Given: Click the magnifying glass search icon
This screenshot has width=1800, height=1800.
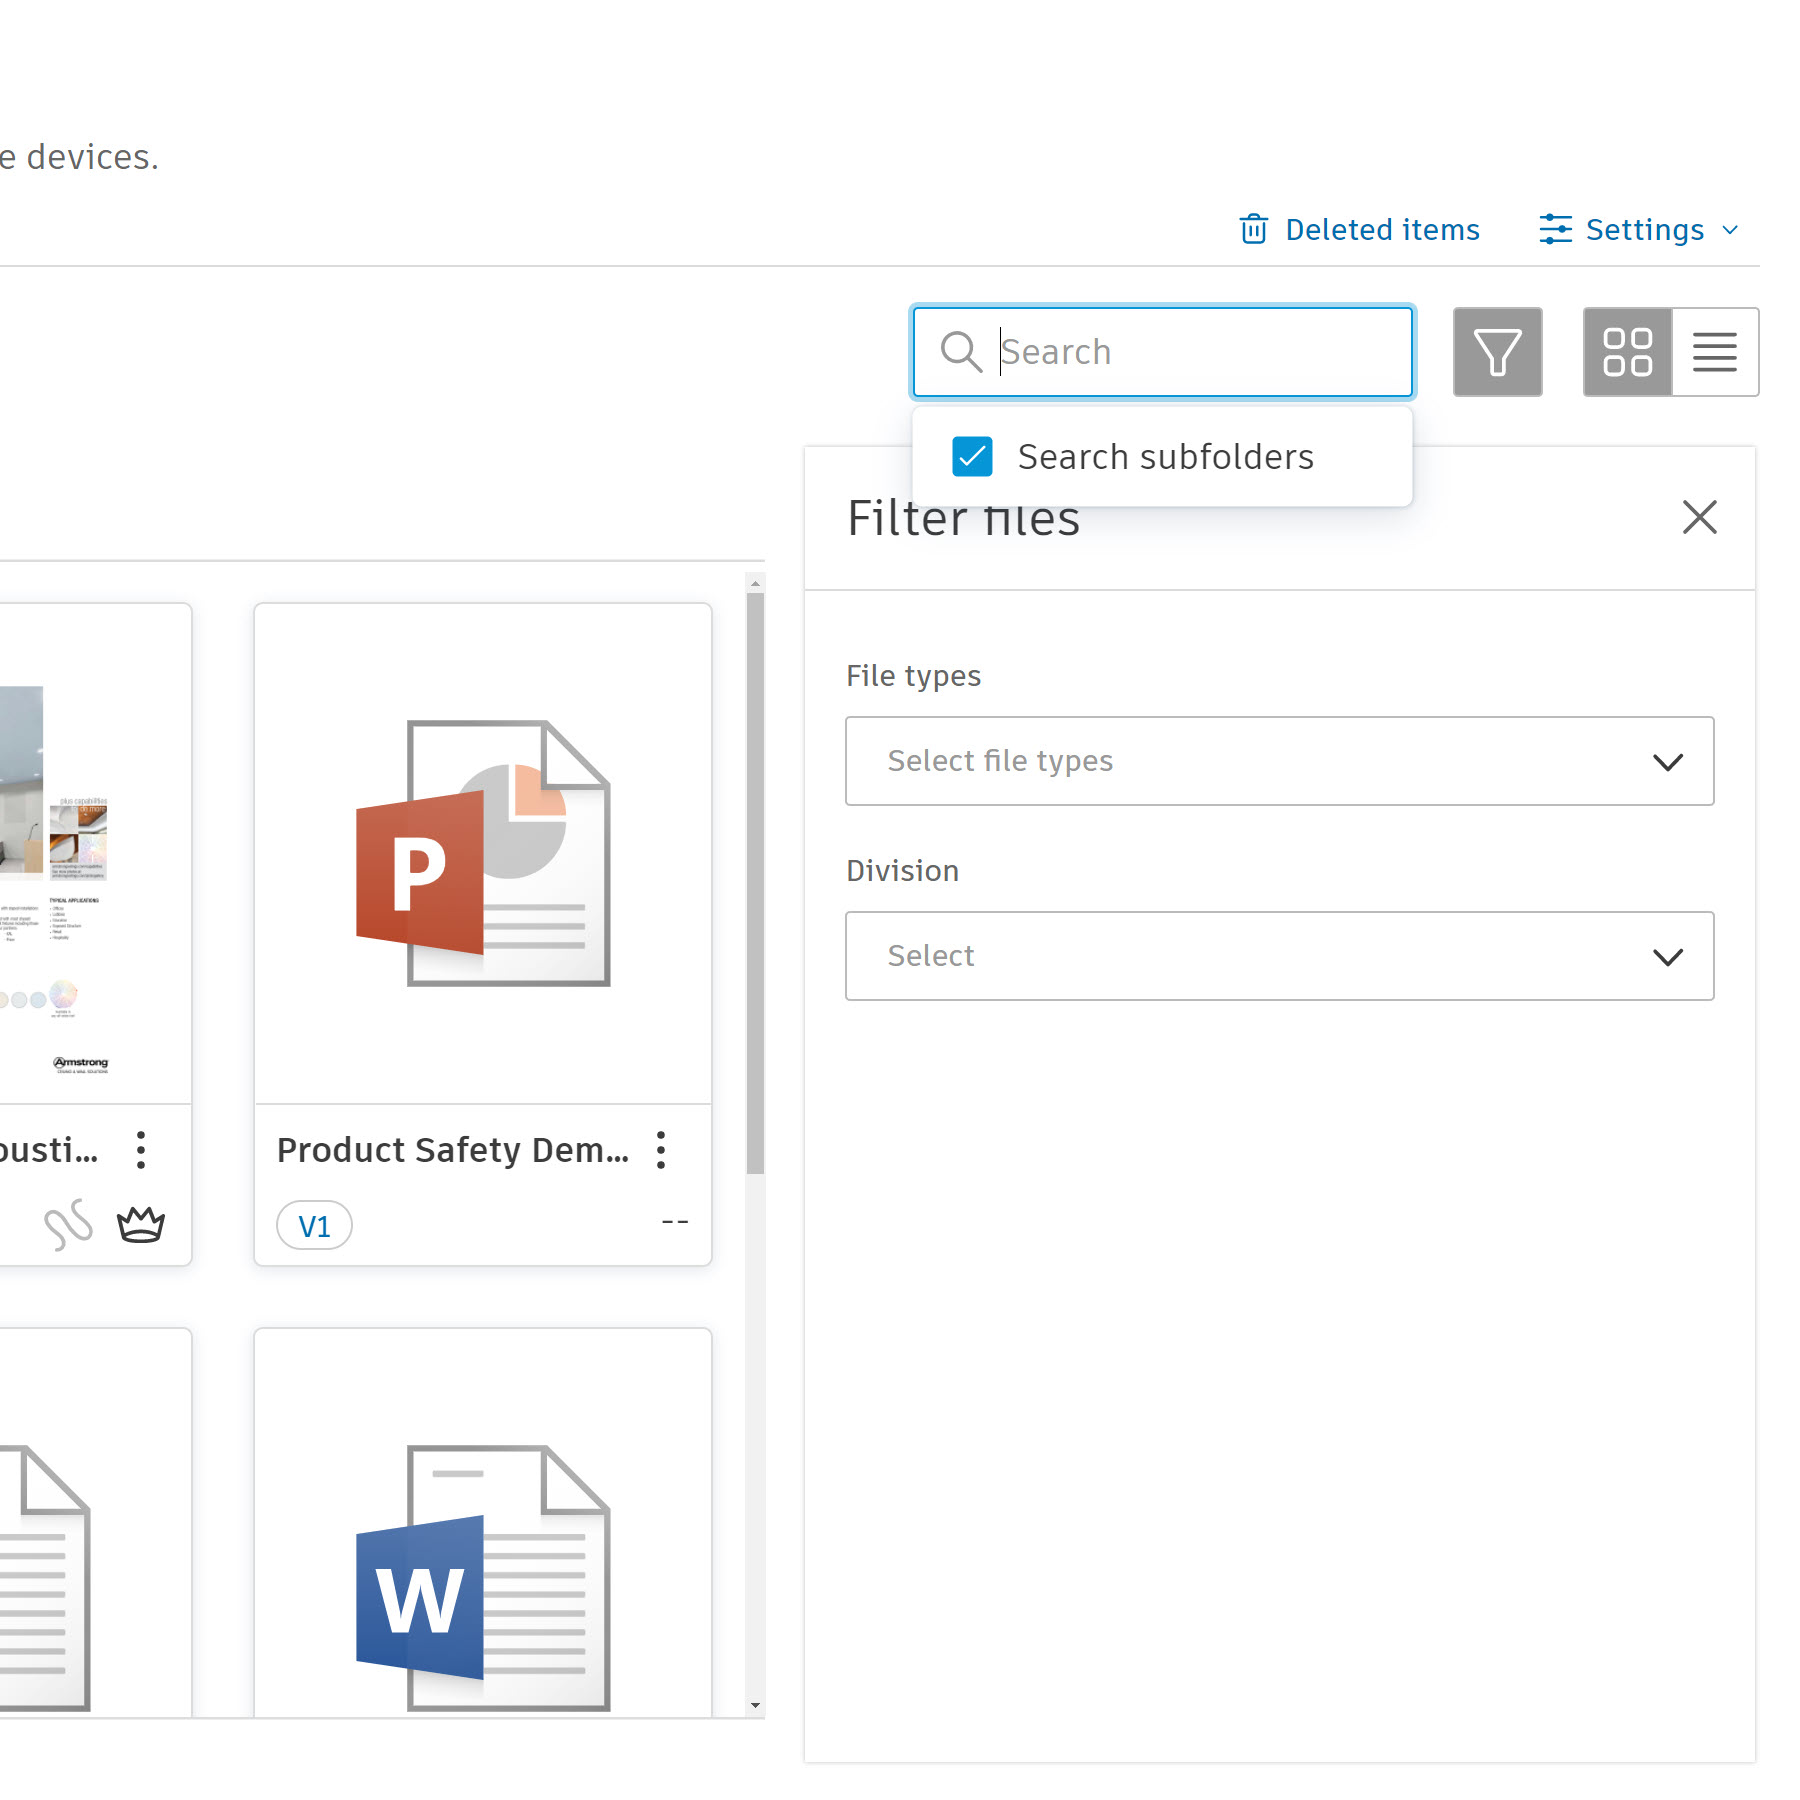Looking at the screenshot, I should pos(961,352).
